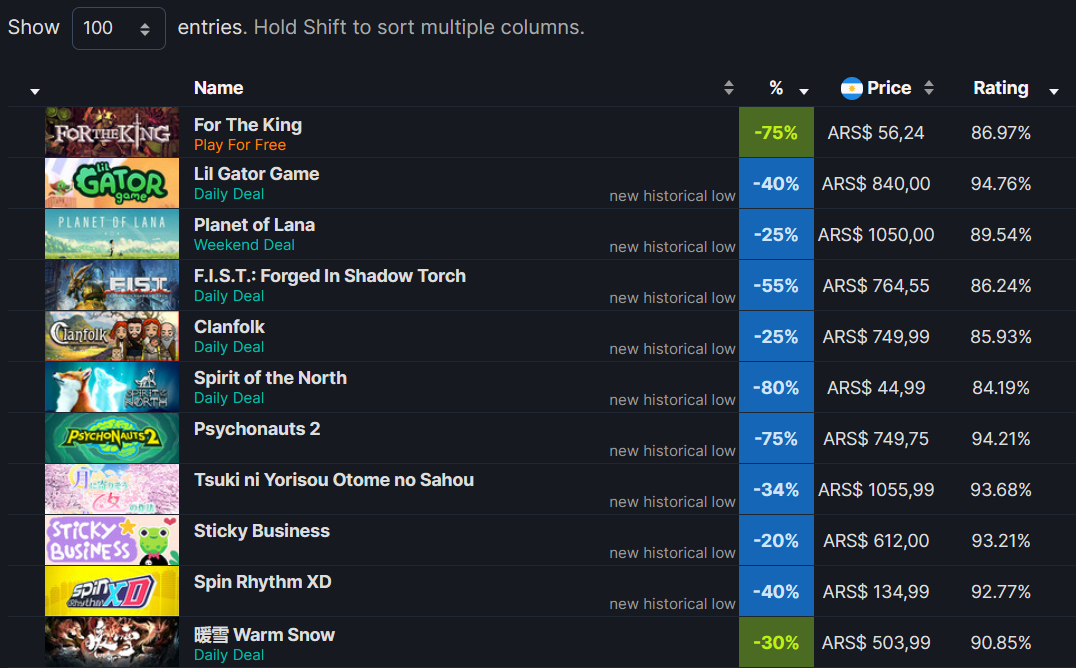Sort by Rating column arrow
Viewport: 1076px width, 668px height.
click(x=1053, y=91)
